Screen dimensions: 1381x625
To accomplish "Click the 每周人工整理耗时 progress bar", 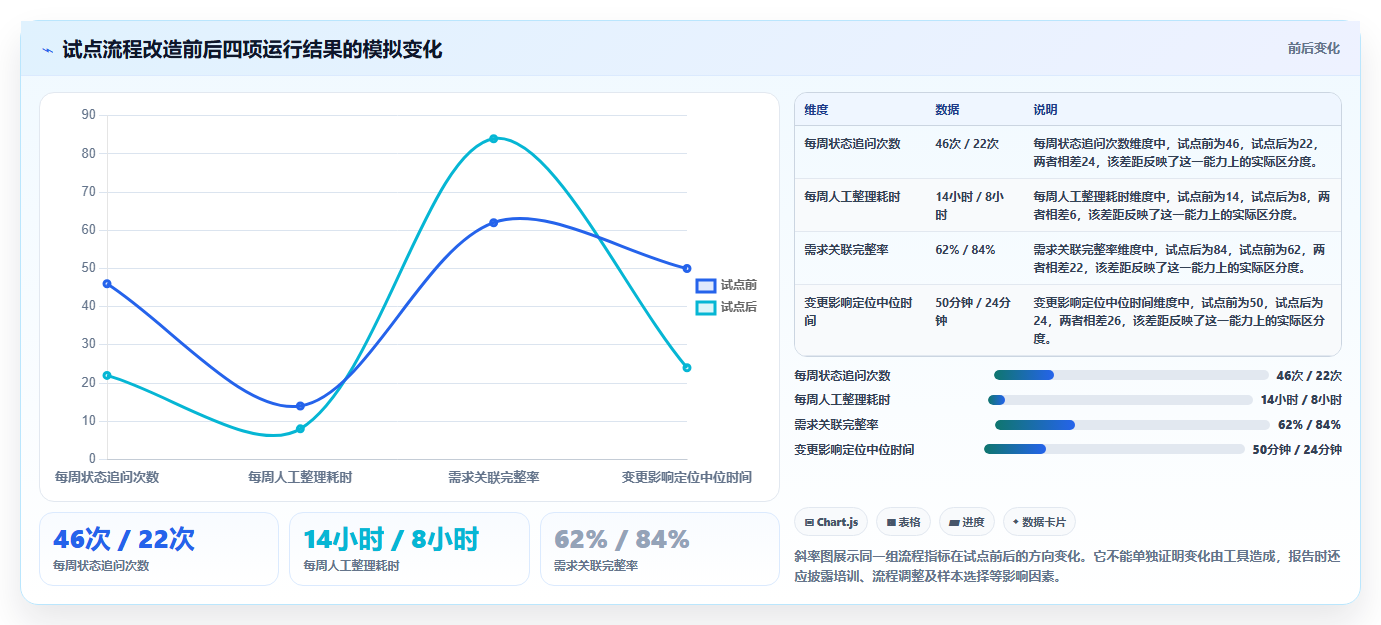I will pos(1120,400).
